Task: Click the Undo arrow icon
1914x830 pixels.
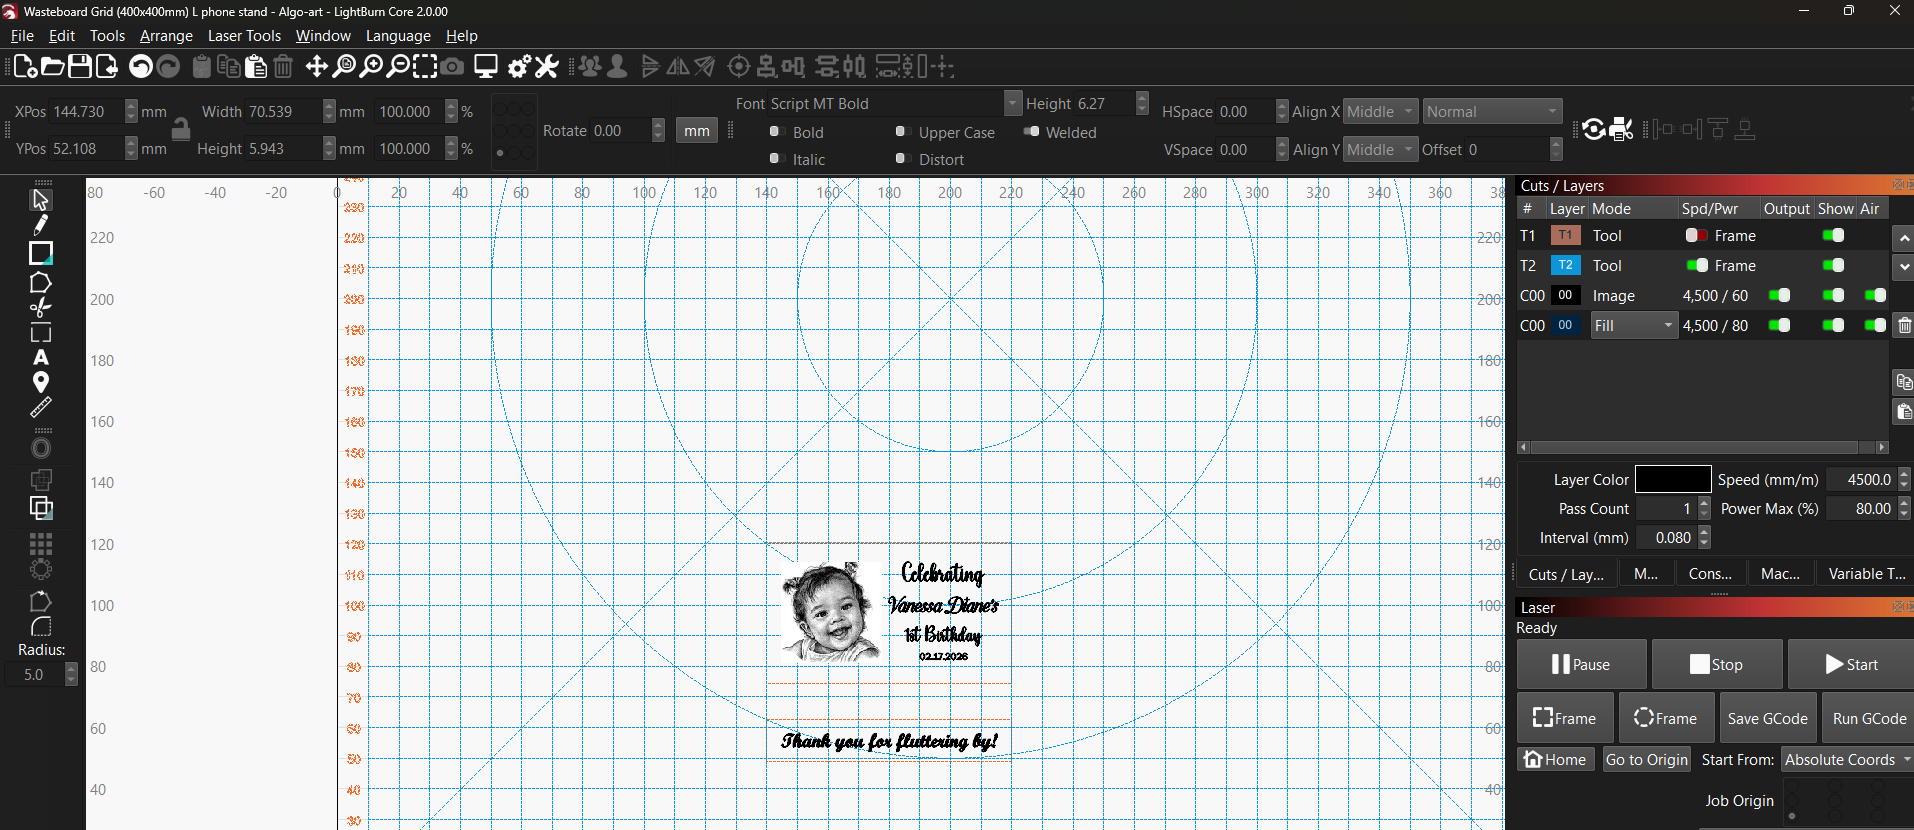Action: coord(141,67)
